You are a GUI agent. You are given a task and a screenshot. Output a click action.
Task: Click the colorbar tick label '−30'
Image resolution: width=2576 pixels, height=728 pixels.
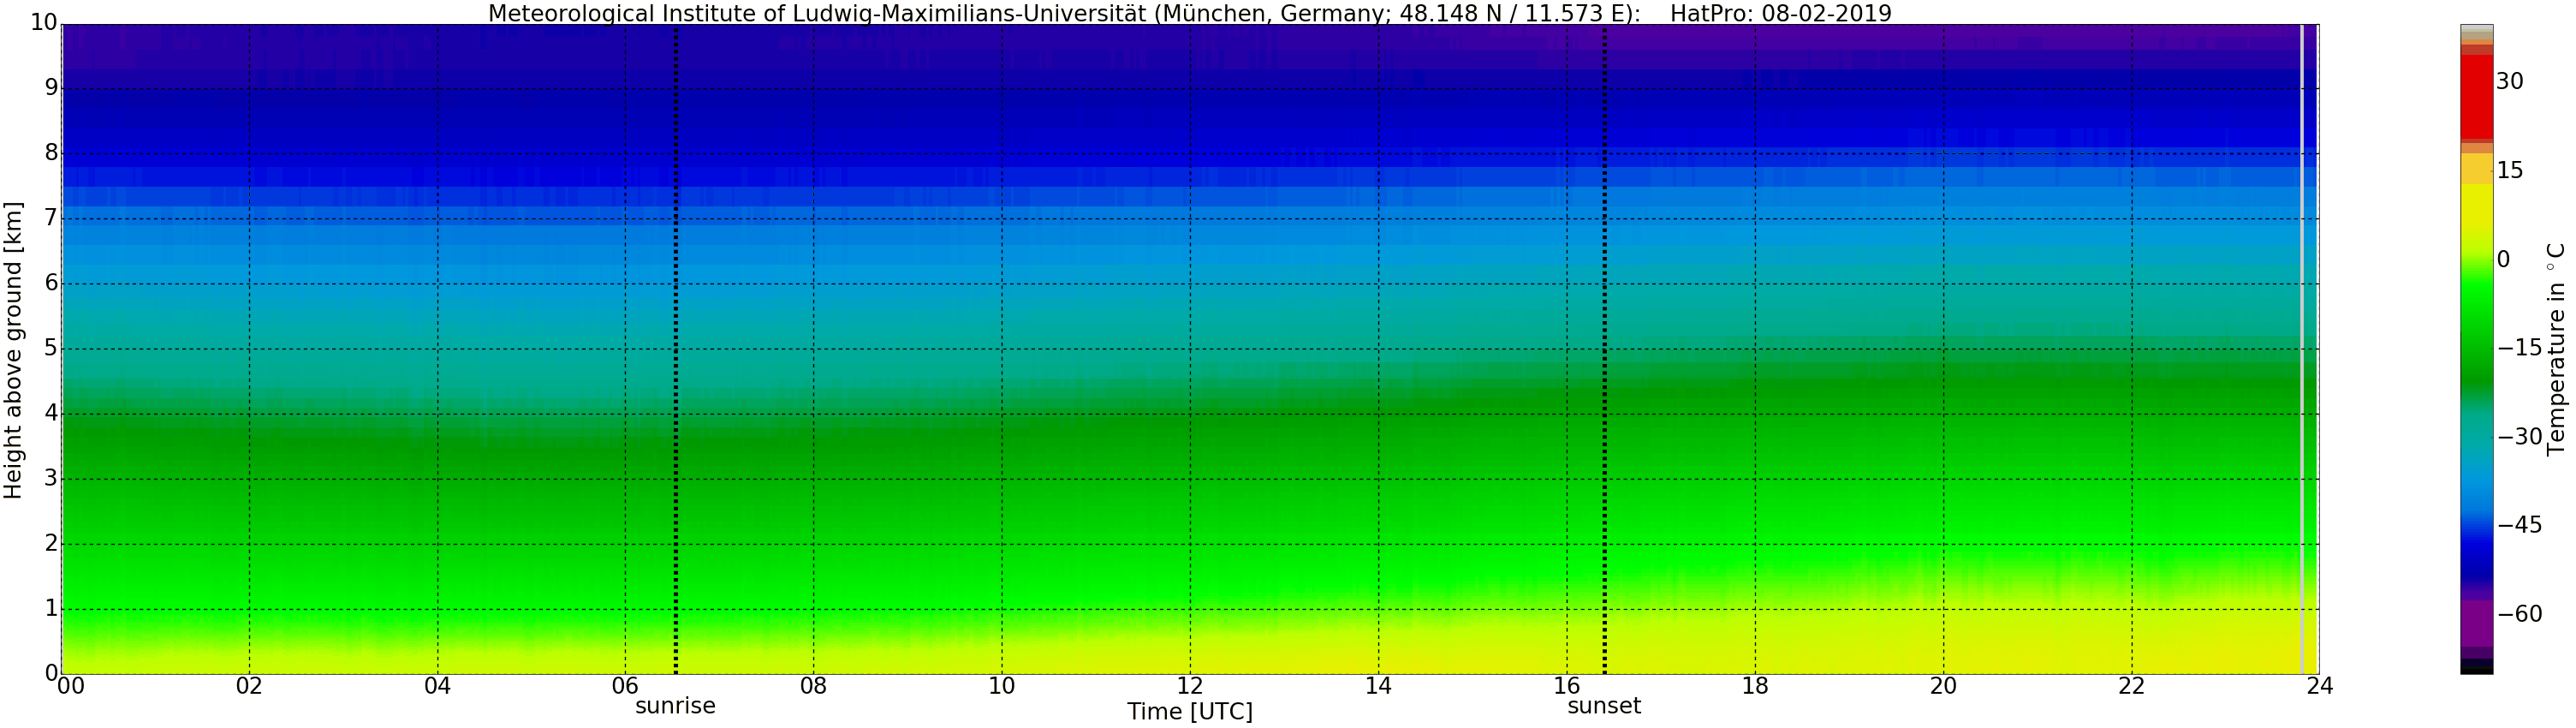[2519, 437]
